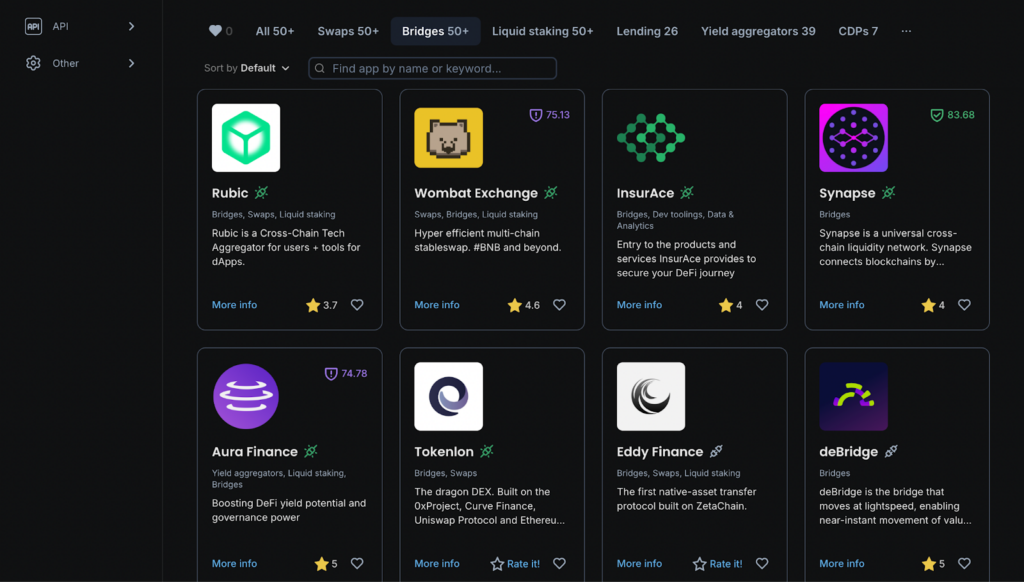The height and width of the screenshot is (582, 1024).
Task: Click the Wombat Exchange logo
Action: tap(448, 137)
